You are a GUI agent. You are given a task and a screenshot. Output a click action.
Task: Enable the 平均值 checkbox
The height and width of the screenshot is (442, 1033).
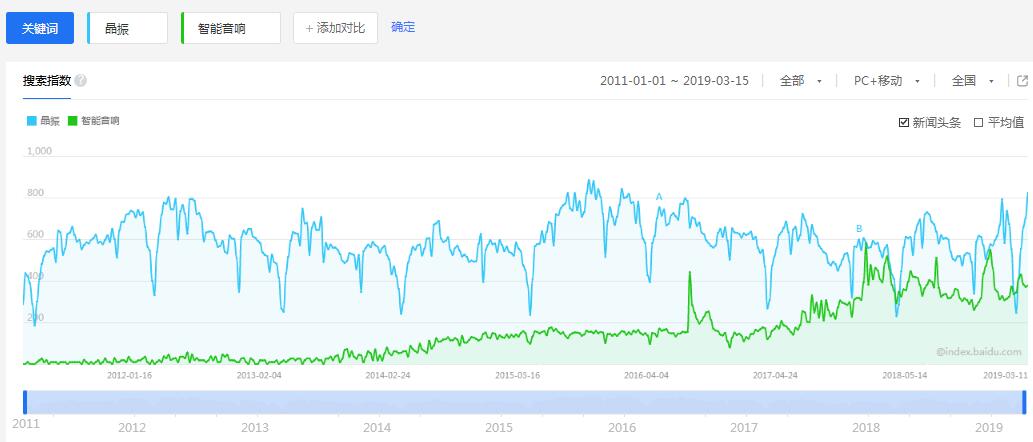[x=979, y=123]
